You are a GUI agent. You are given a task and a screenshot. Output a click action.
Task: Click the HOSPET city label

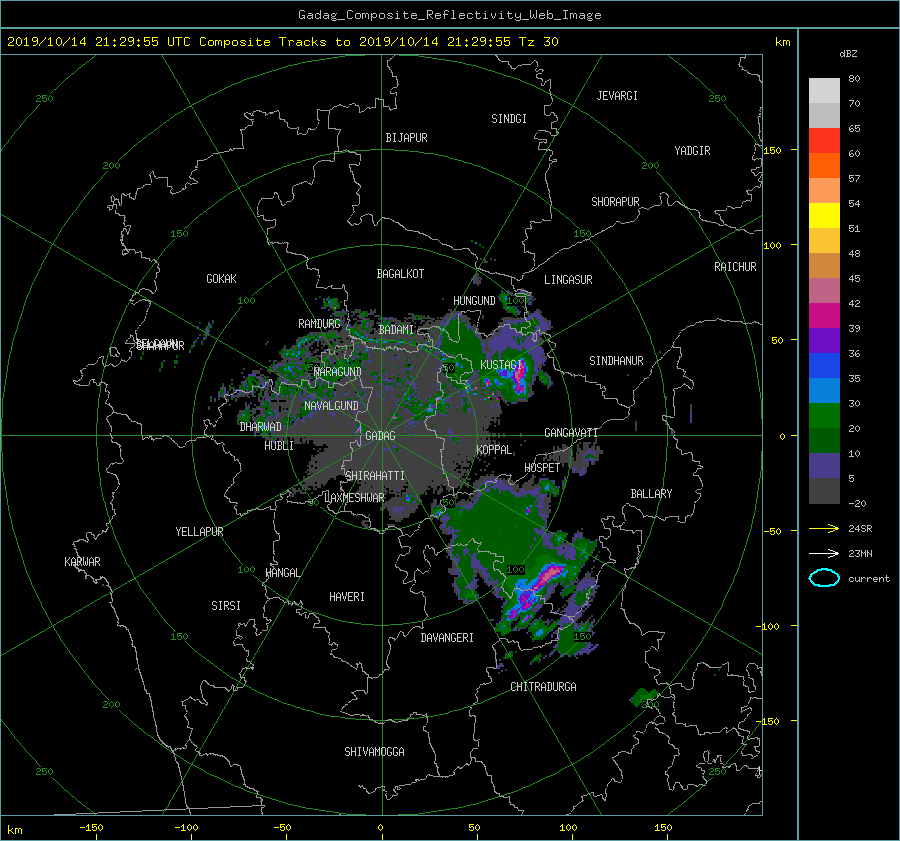[x=542, y=468]
